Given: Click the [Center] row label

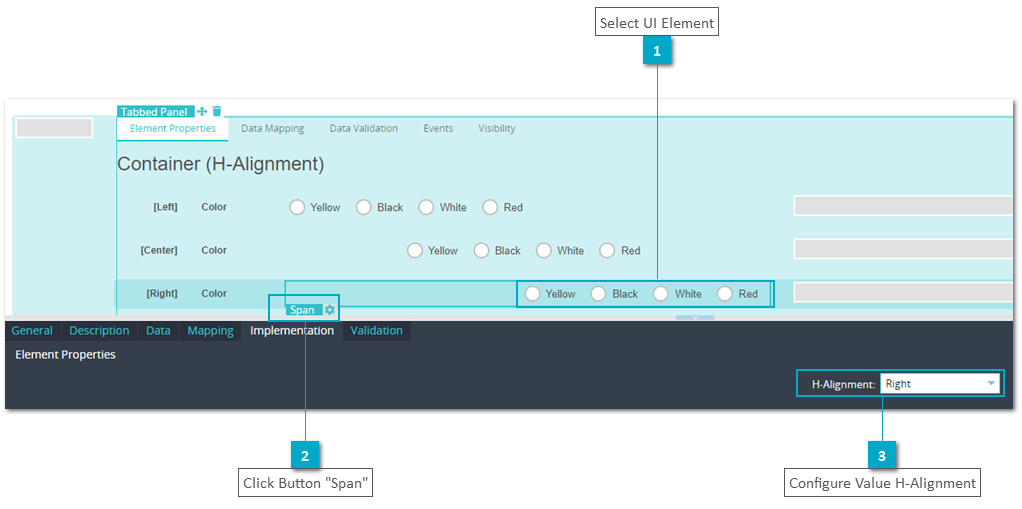Looking at the screenshot, I should [x=159, y=250].
